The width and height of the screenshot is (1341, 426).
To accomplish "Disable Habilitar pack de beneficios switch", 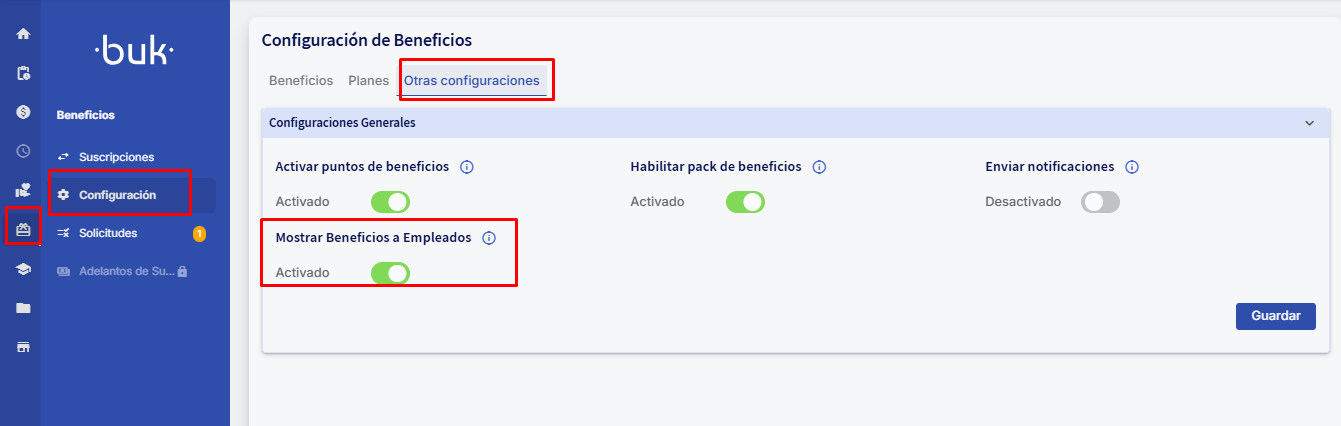I will pyautogui.click(x=745, y=202).
